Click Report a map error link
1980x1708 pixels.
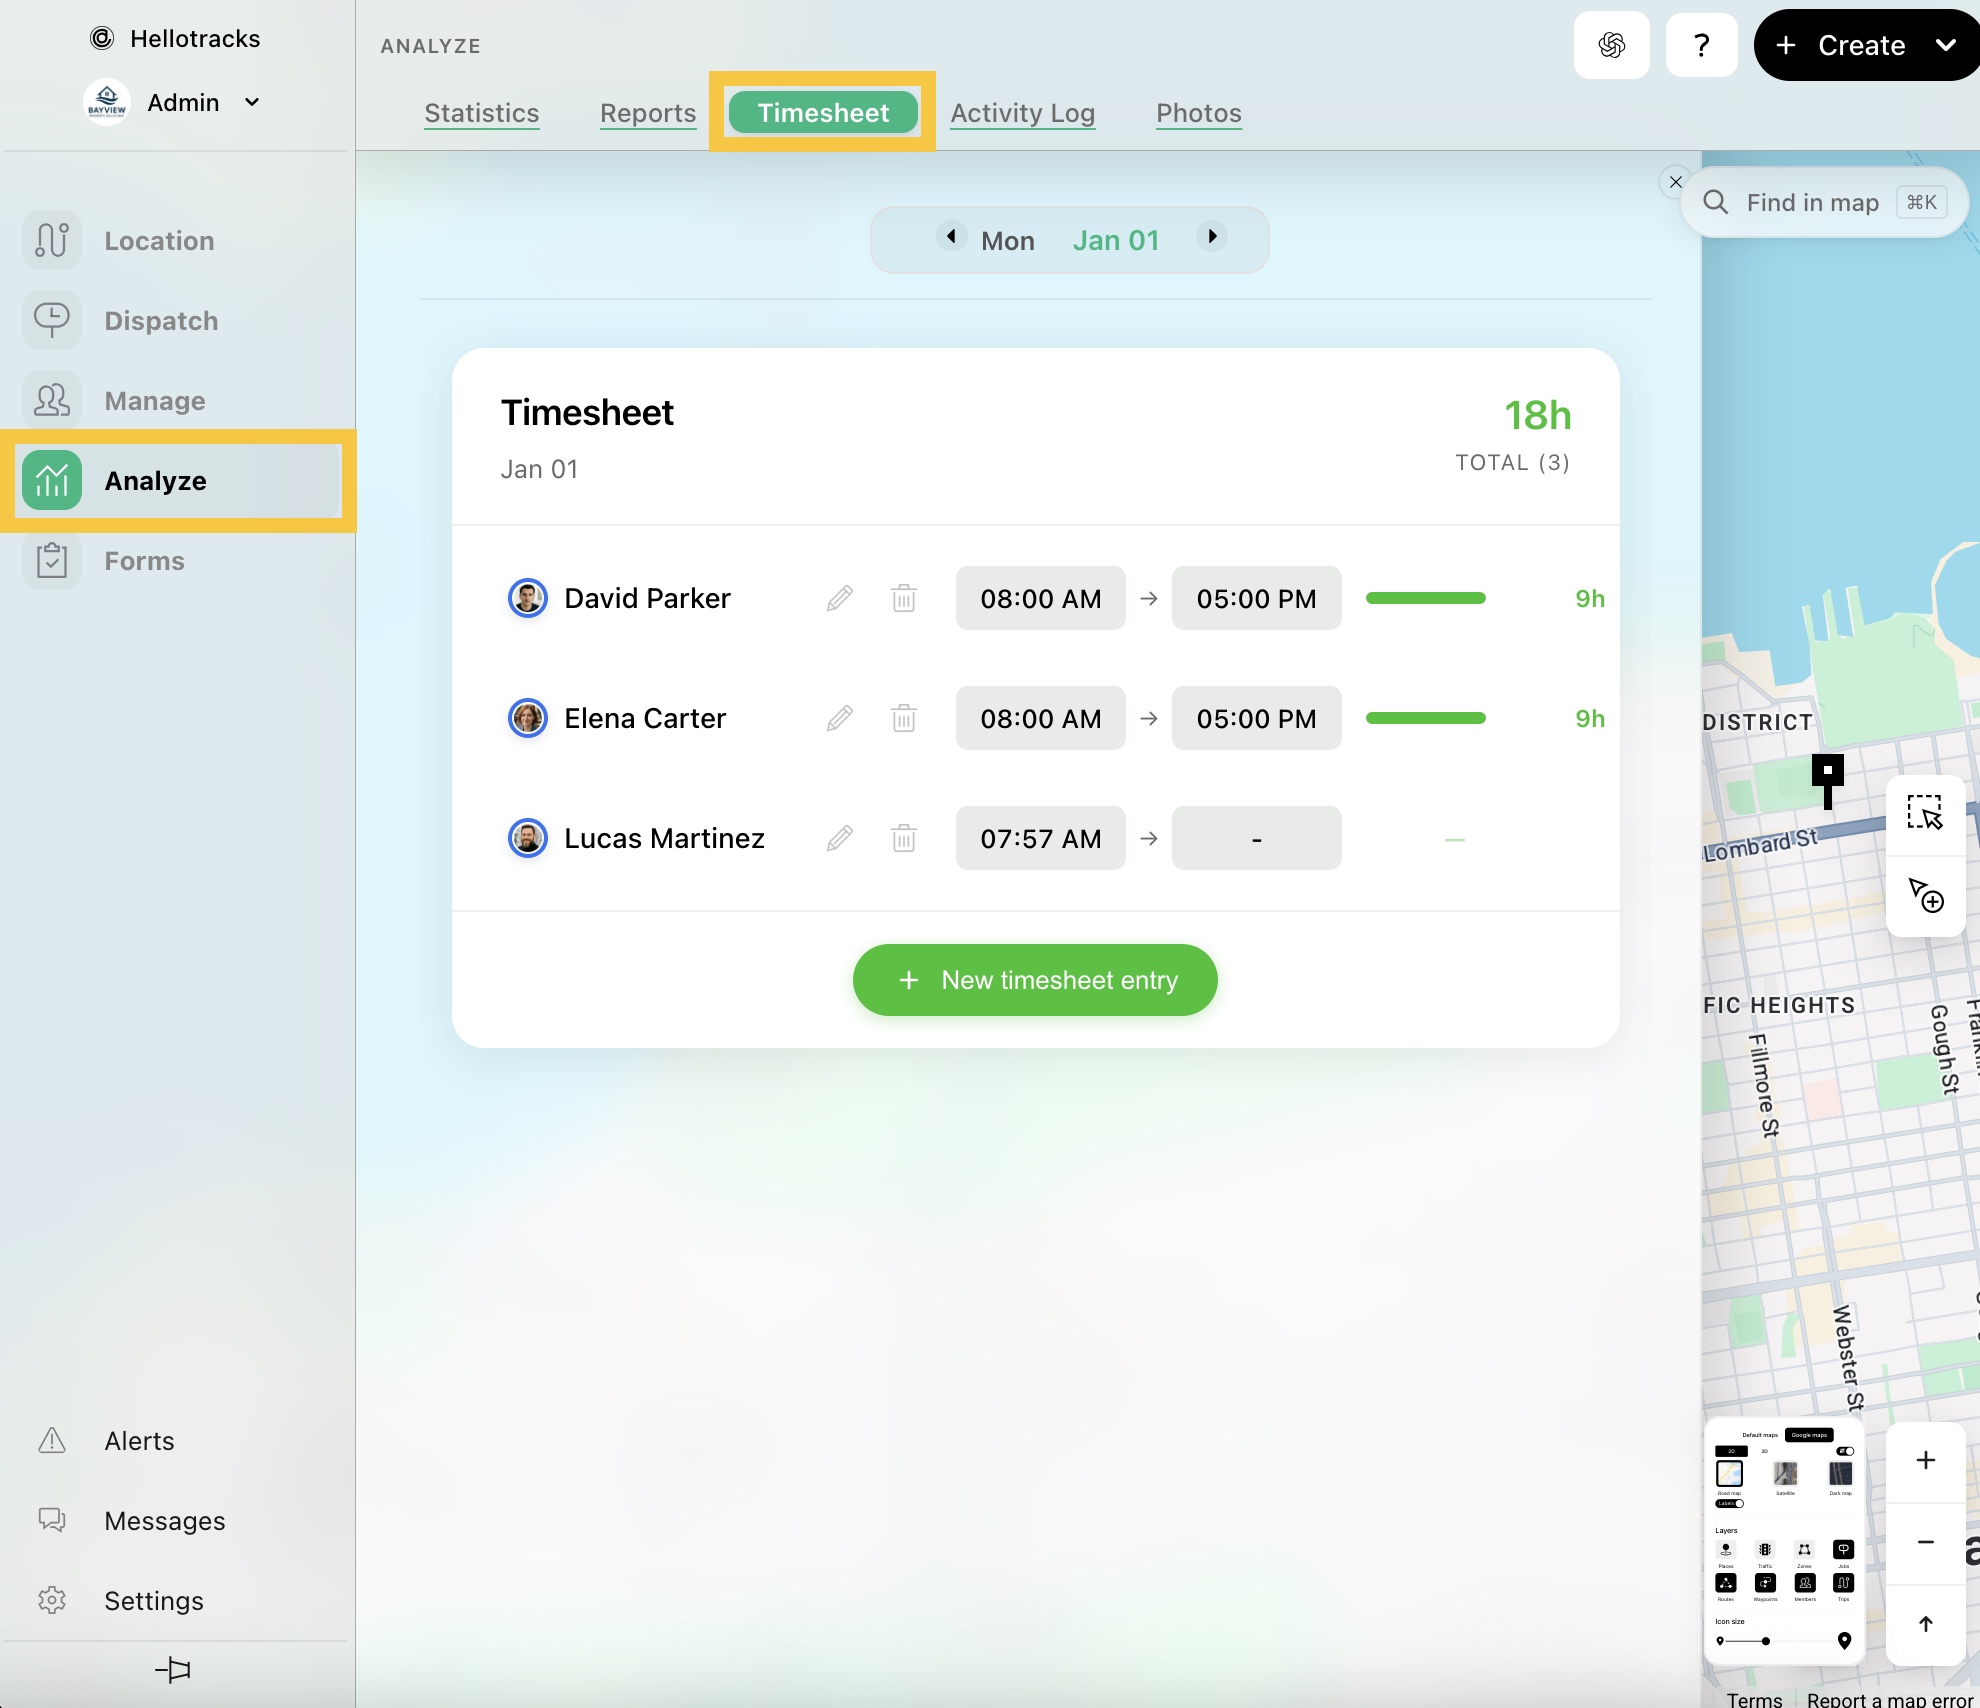coord(1890,1699)
